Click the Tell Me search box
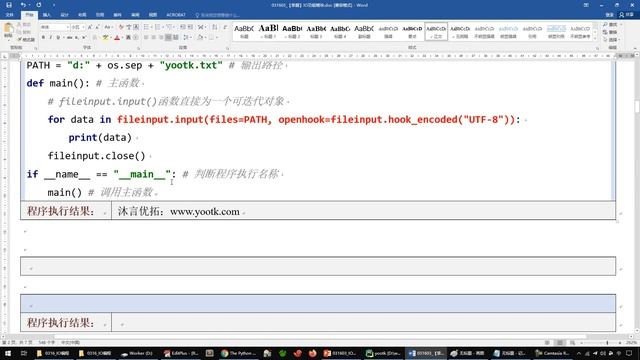Viewport: 640px width, 360px height. coord(218,15)
